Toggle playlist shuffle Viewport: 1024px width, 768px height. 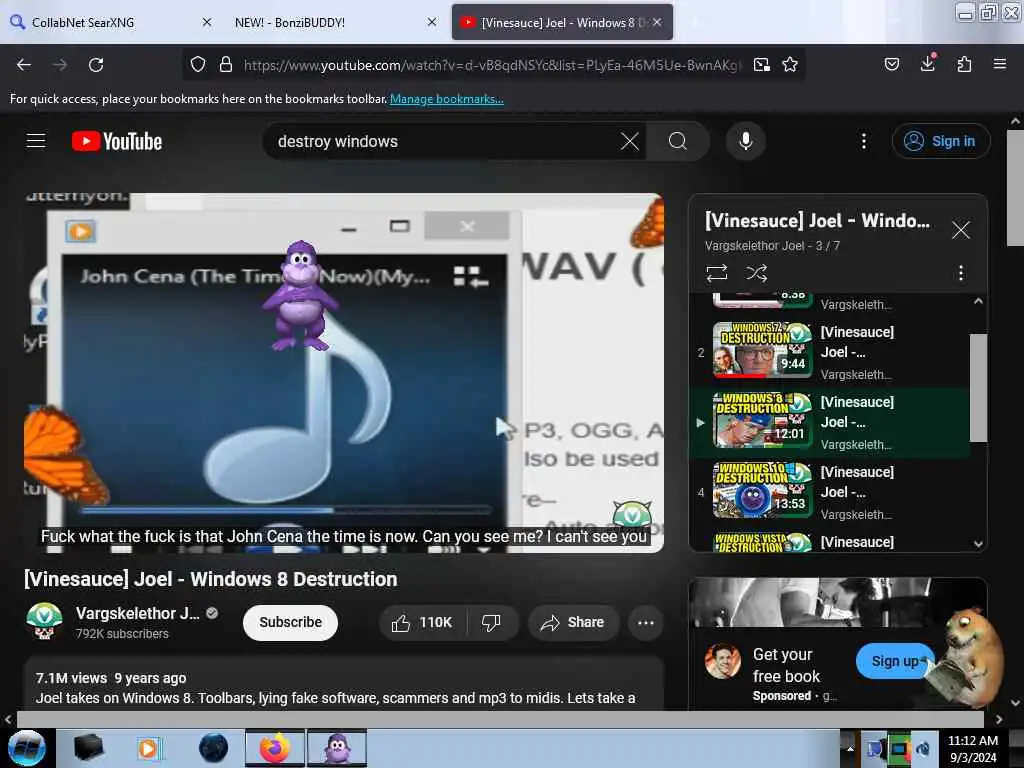(x=756, y=272)
